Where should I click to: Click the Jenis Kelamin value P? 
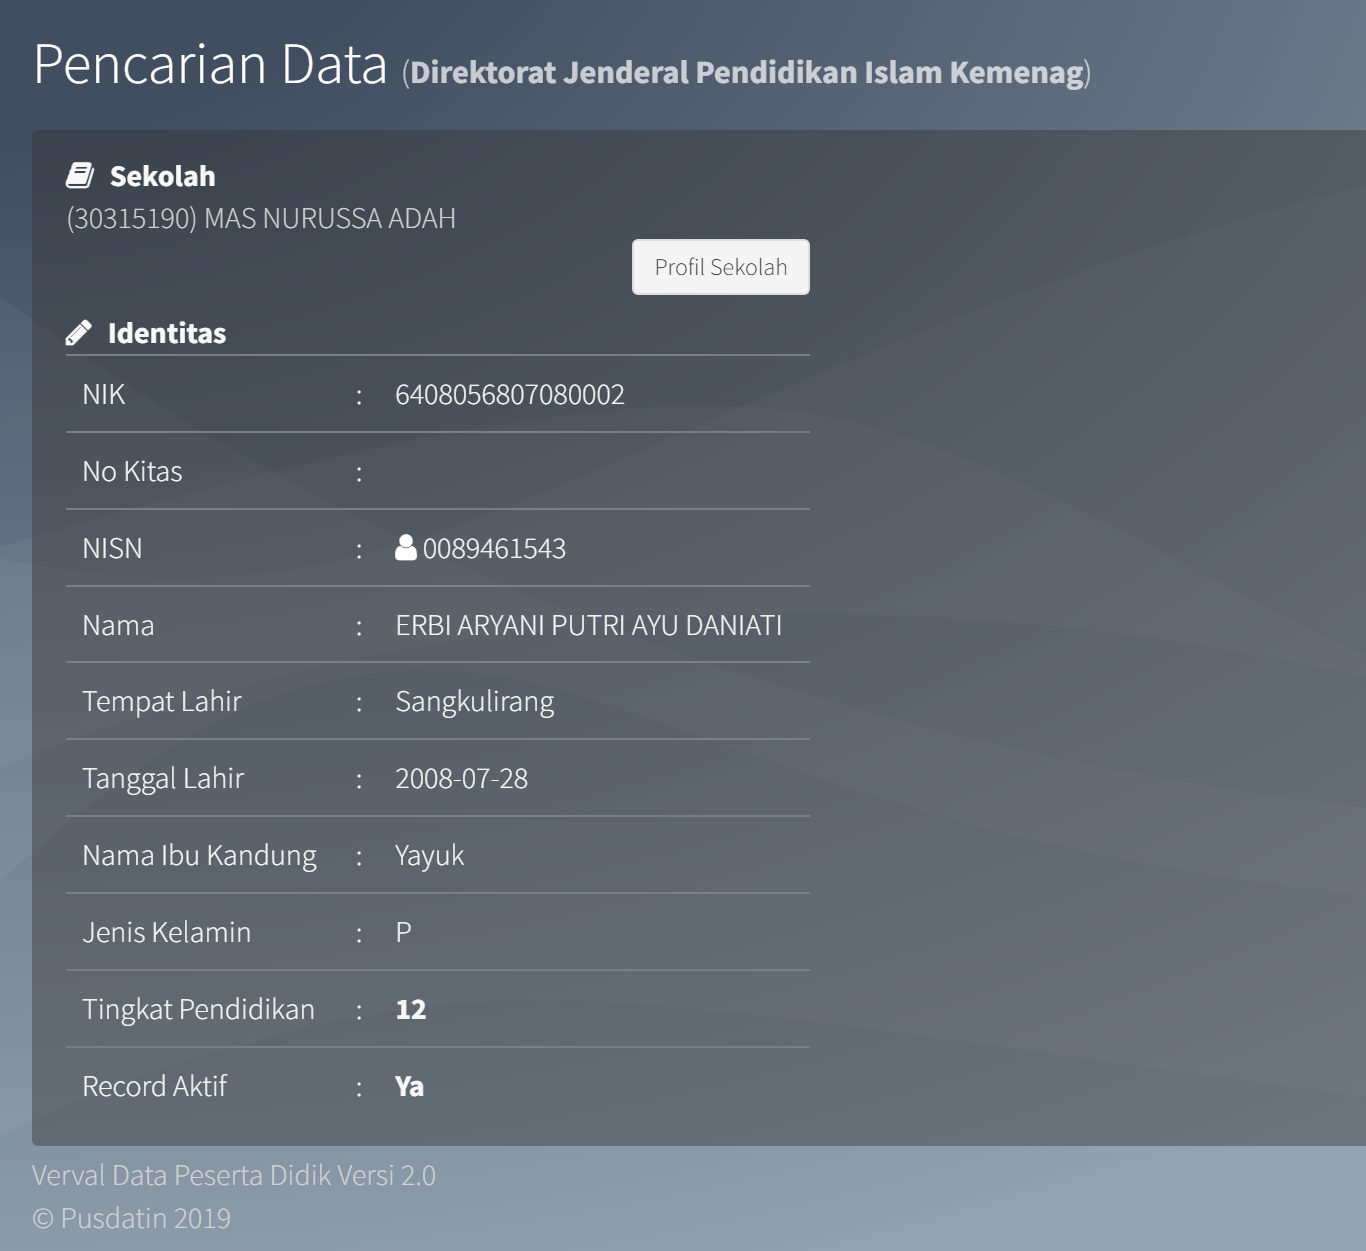pos(403,933)
